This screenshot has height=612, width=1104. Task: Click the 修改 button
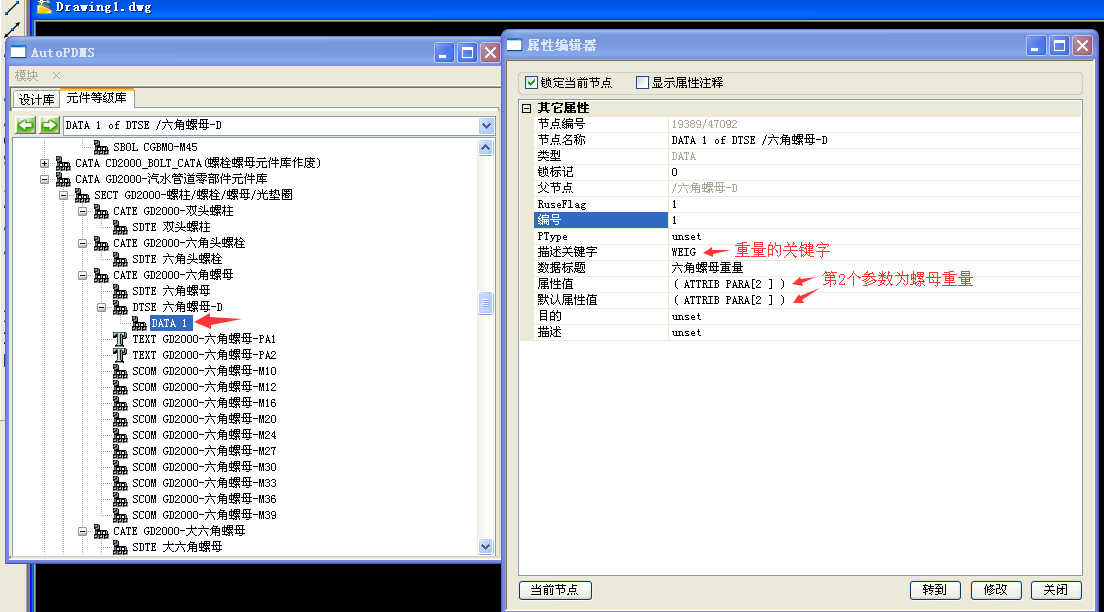[x=995, y=590]
